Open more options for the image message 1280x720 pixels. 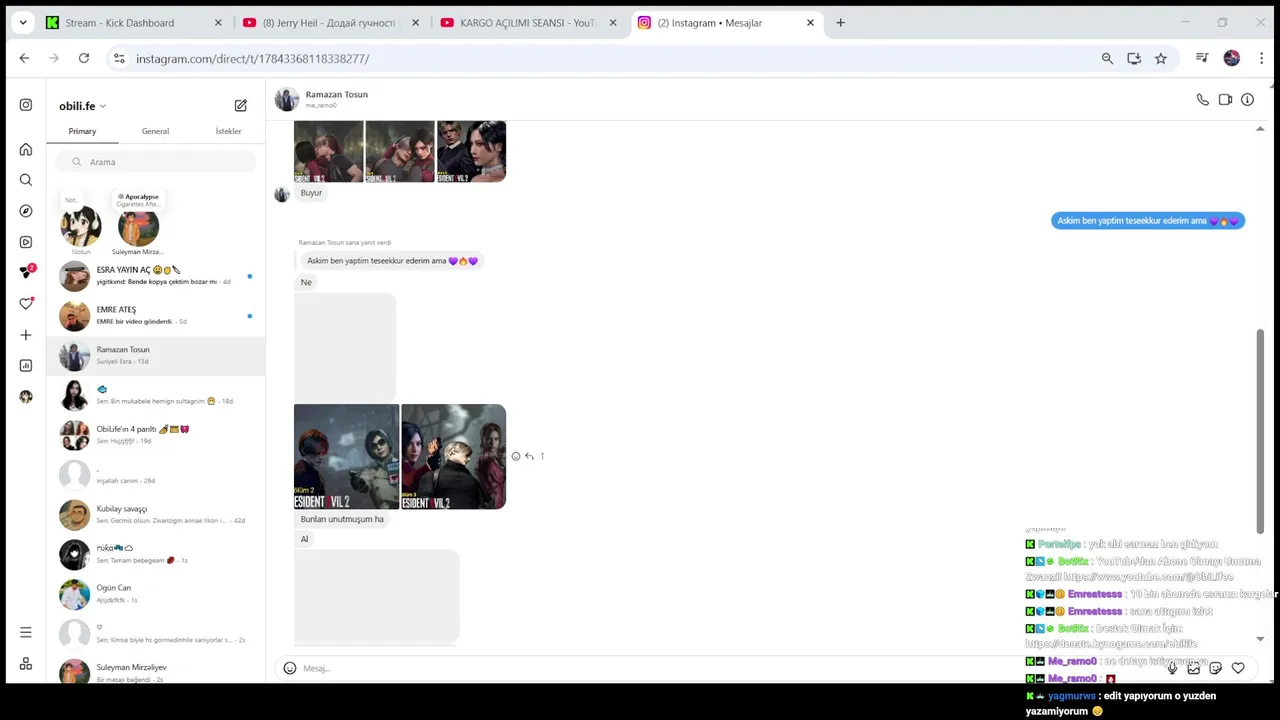542,456
